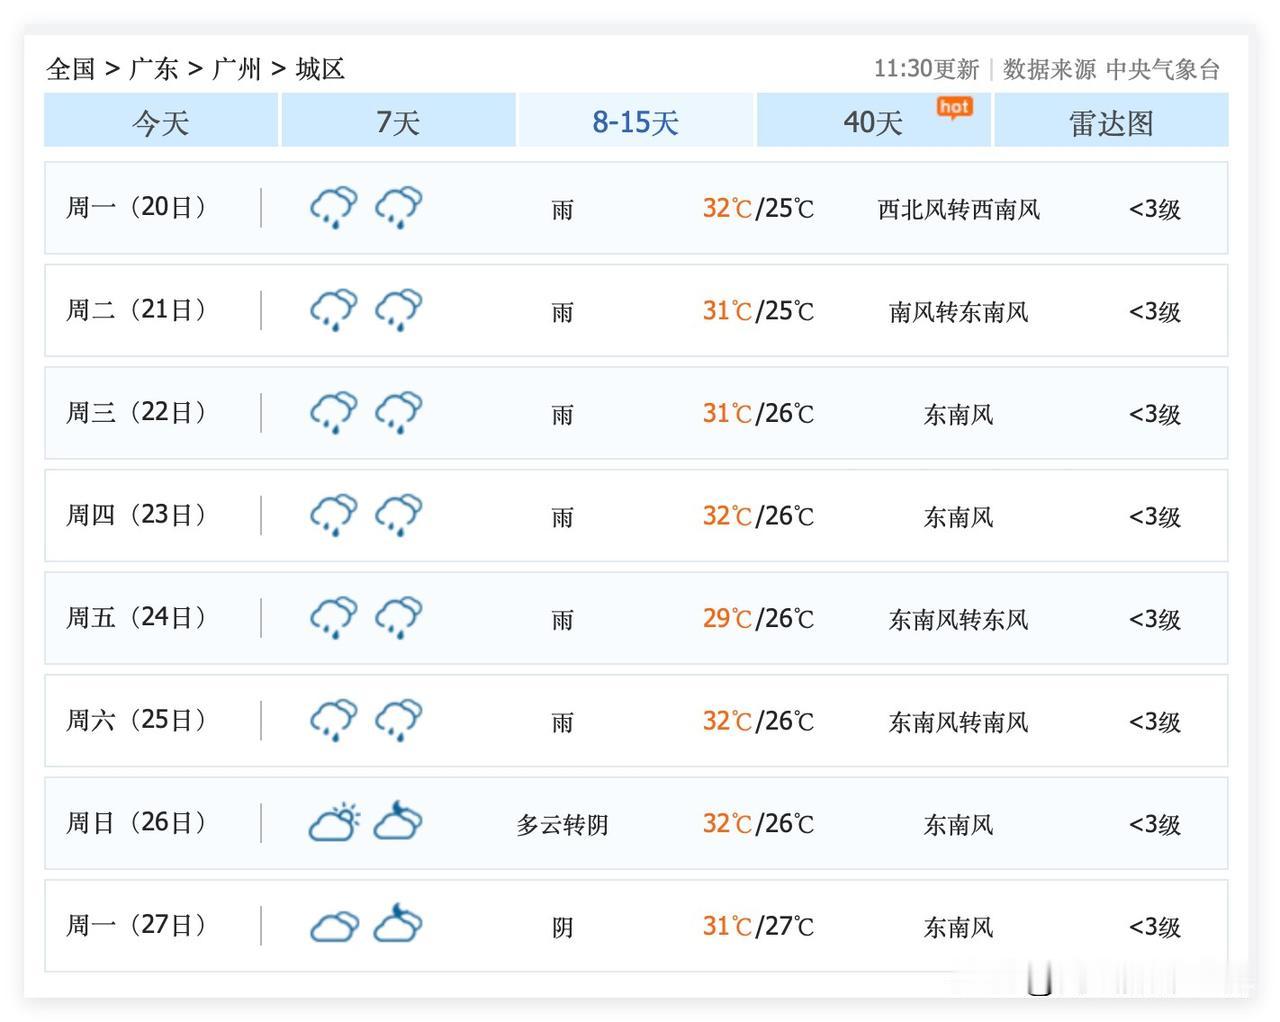Select the 周四（23日） date label
Screen dimensions: 1280x1022
[x=136, y=515]
